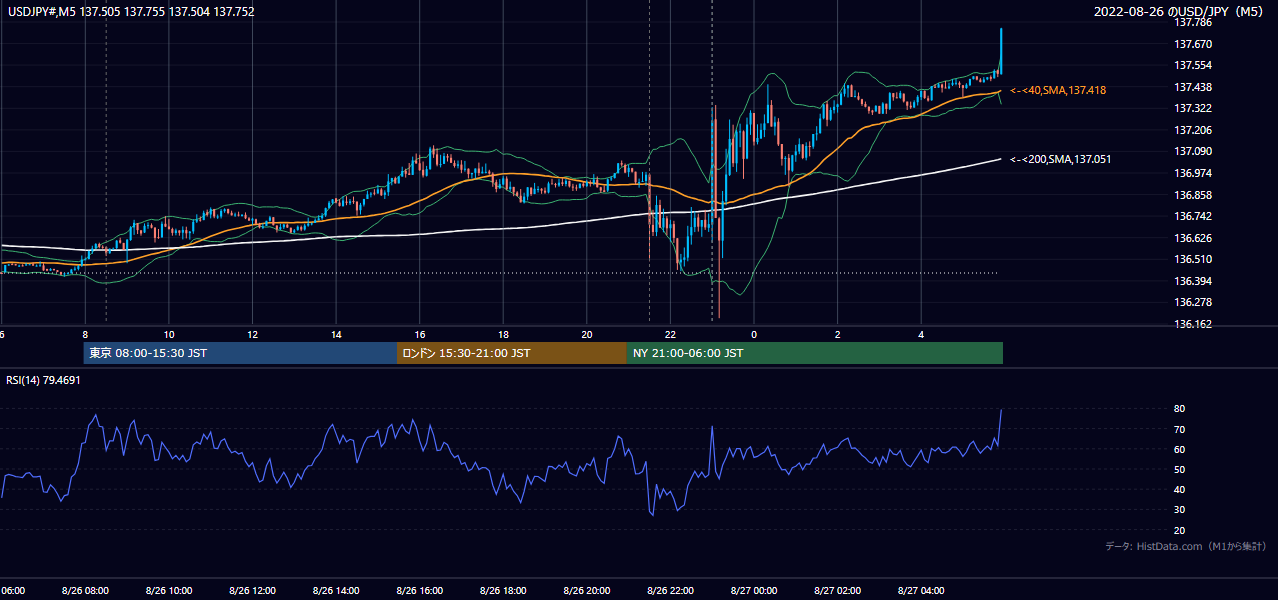
Task: Click the 8/26 20:00 bottom time label
Action: [587, 591]
